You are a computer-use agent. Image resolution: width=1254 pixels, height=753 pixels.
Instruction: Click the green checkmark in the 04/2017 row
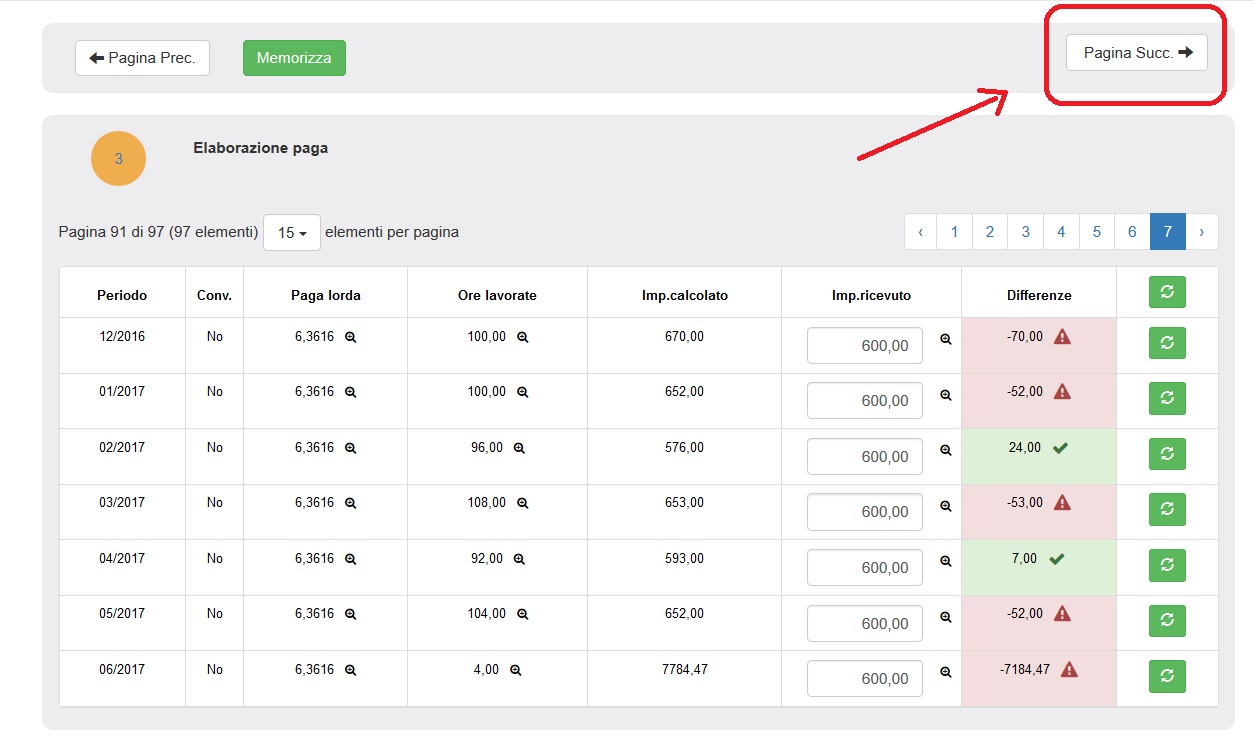(x=1056, y=559)
